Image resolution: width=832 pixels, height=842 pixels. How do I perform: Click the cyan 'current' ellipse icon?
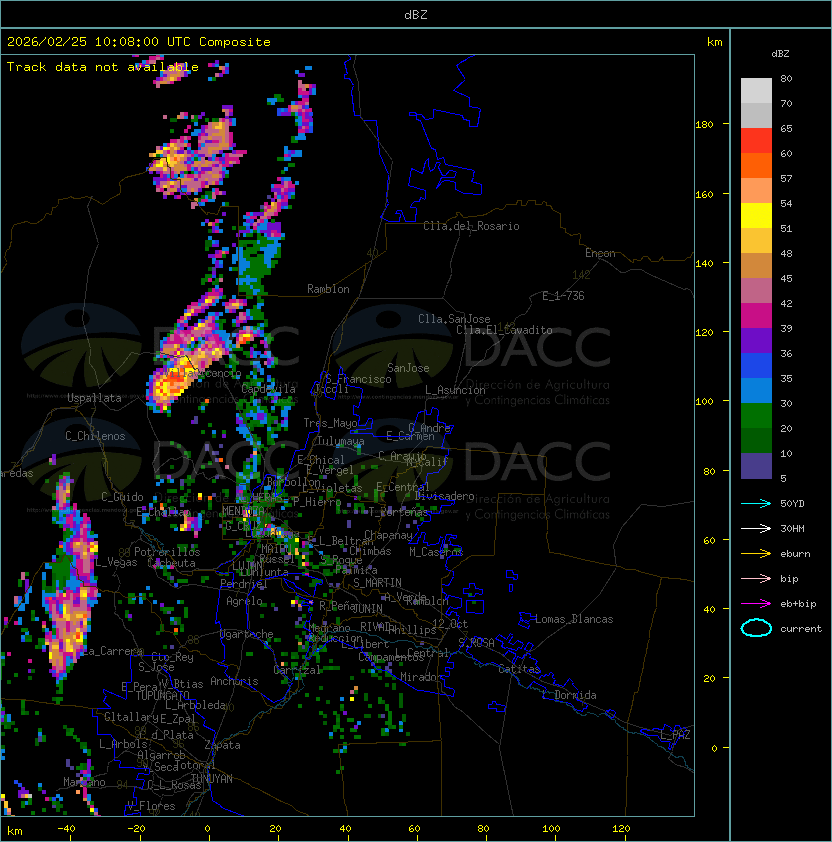pyautogui.click(x=756, y=628)
